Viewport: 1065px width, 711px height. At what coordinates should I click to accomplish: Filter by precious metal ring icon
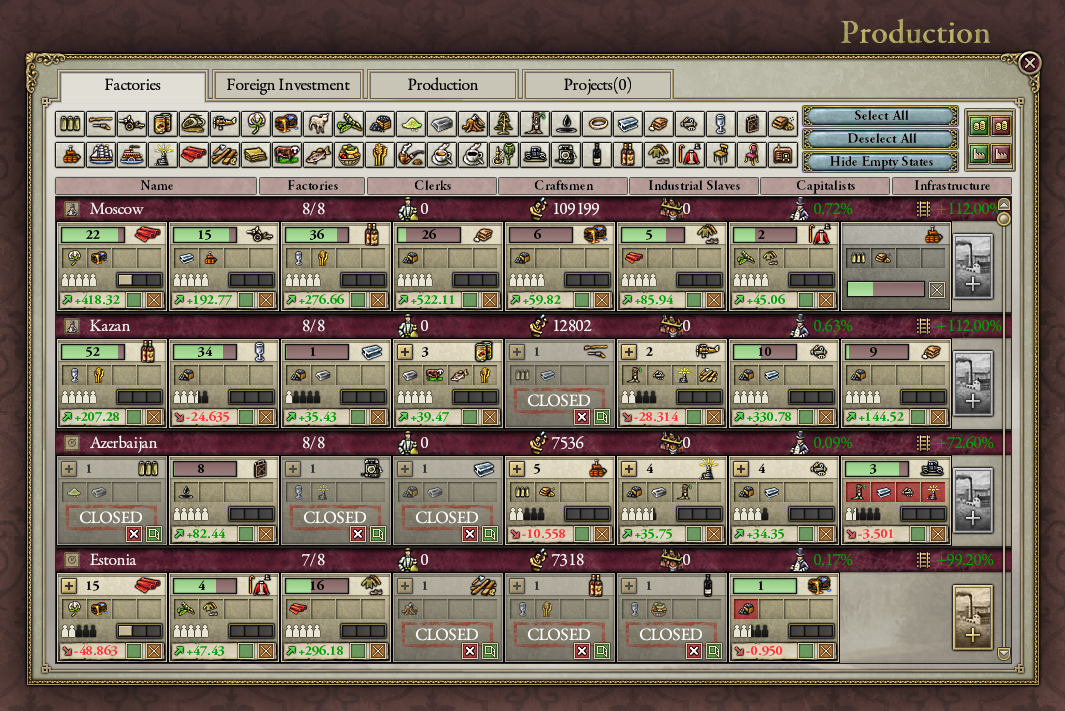pyautogui.click(x=598, y=124)
